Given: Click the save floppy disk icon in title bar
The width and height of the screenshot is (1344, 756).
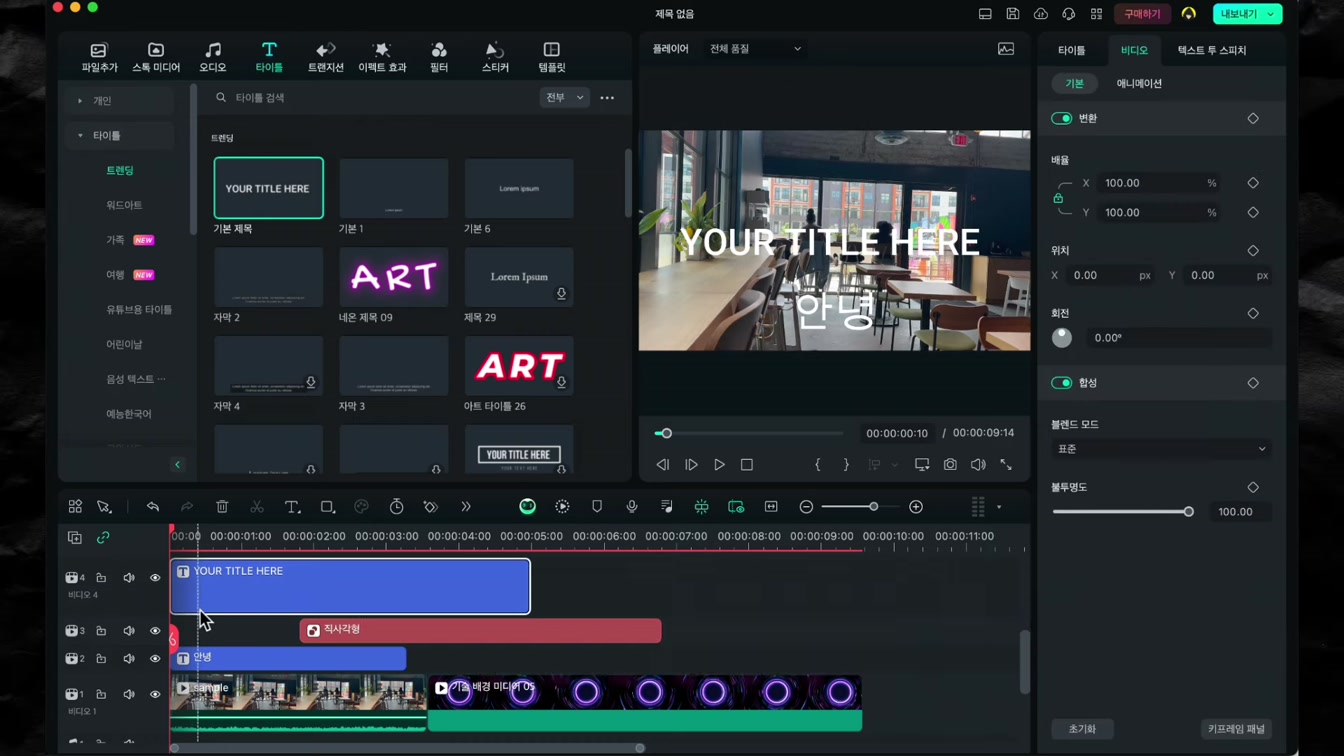Looking at the screenshot, I should 1013,14.
